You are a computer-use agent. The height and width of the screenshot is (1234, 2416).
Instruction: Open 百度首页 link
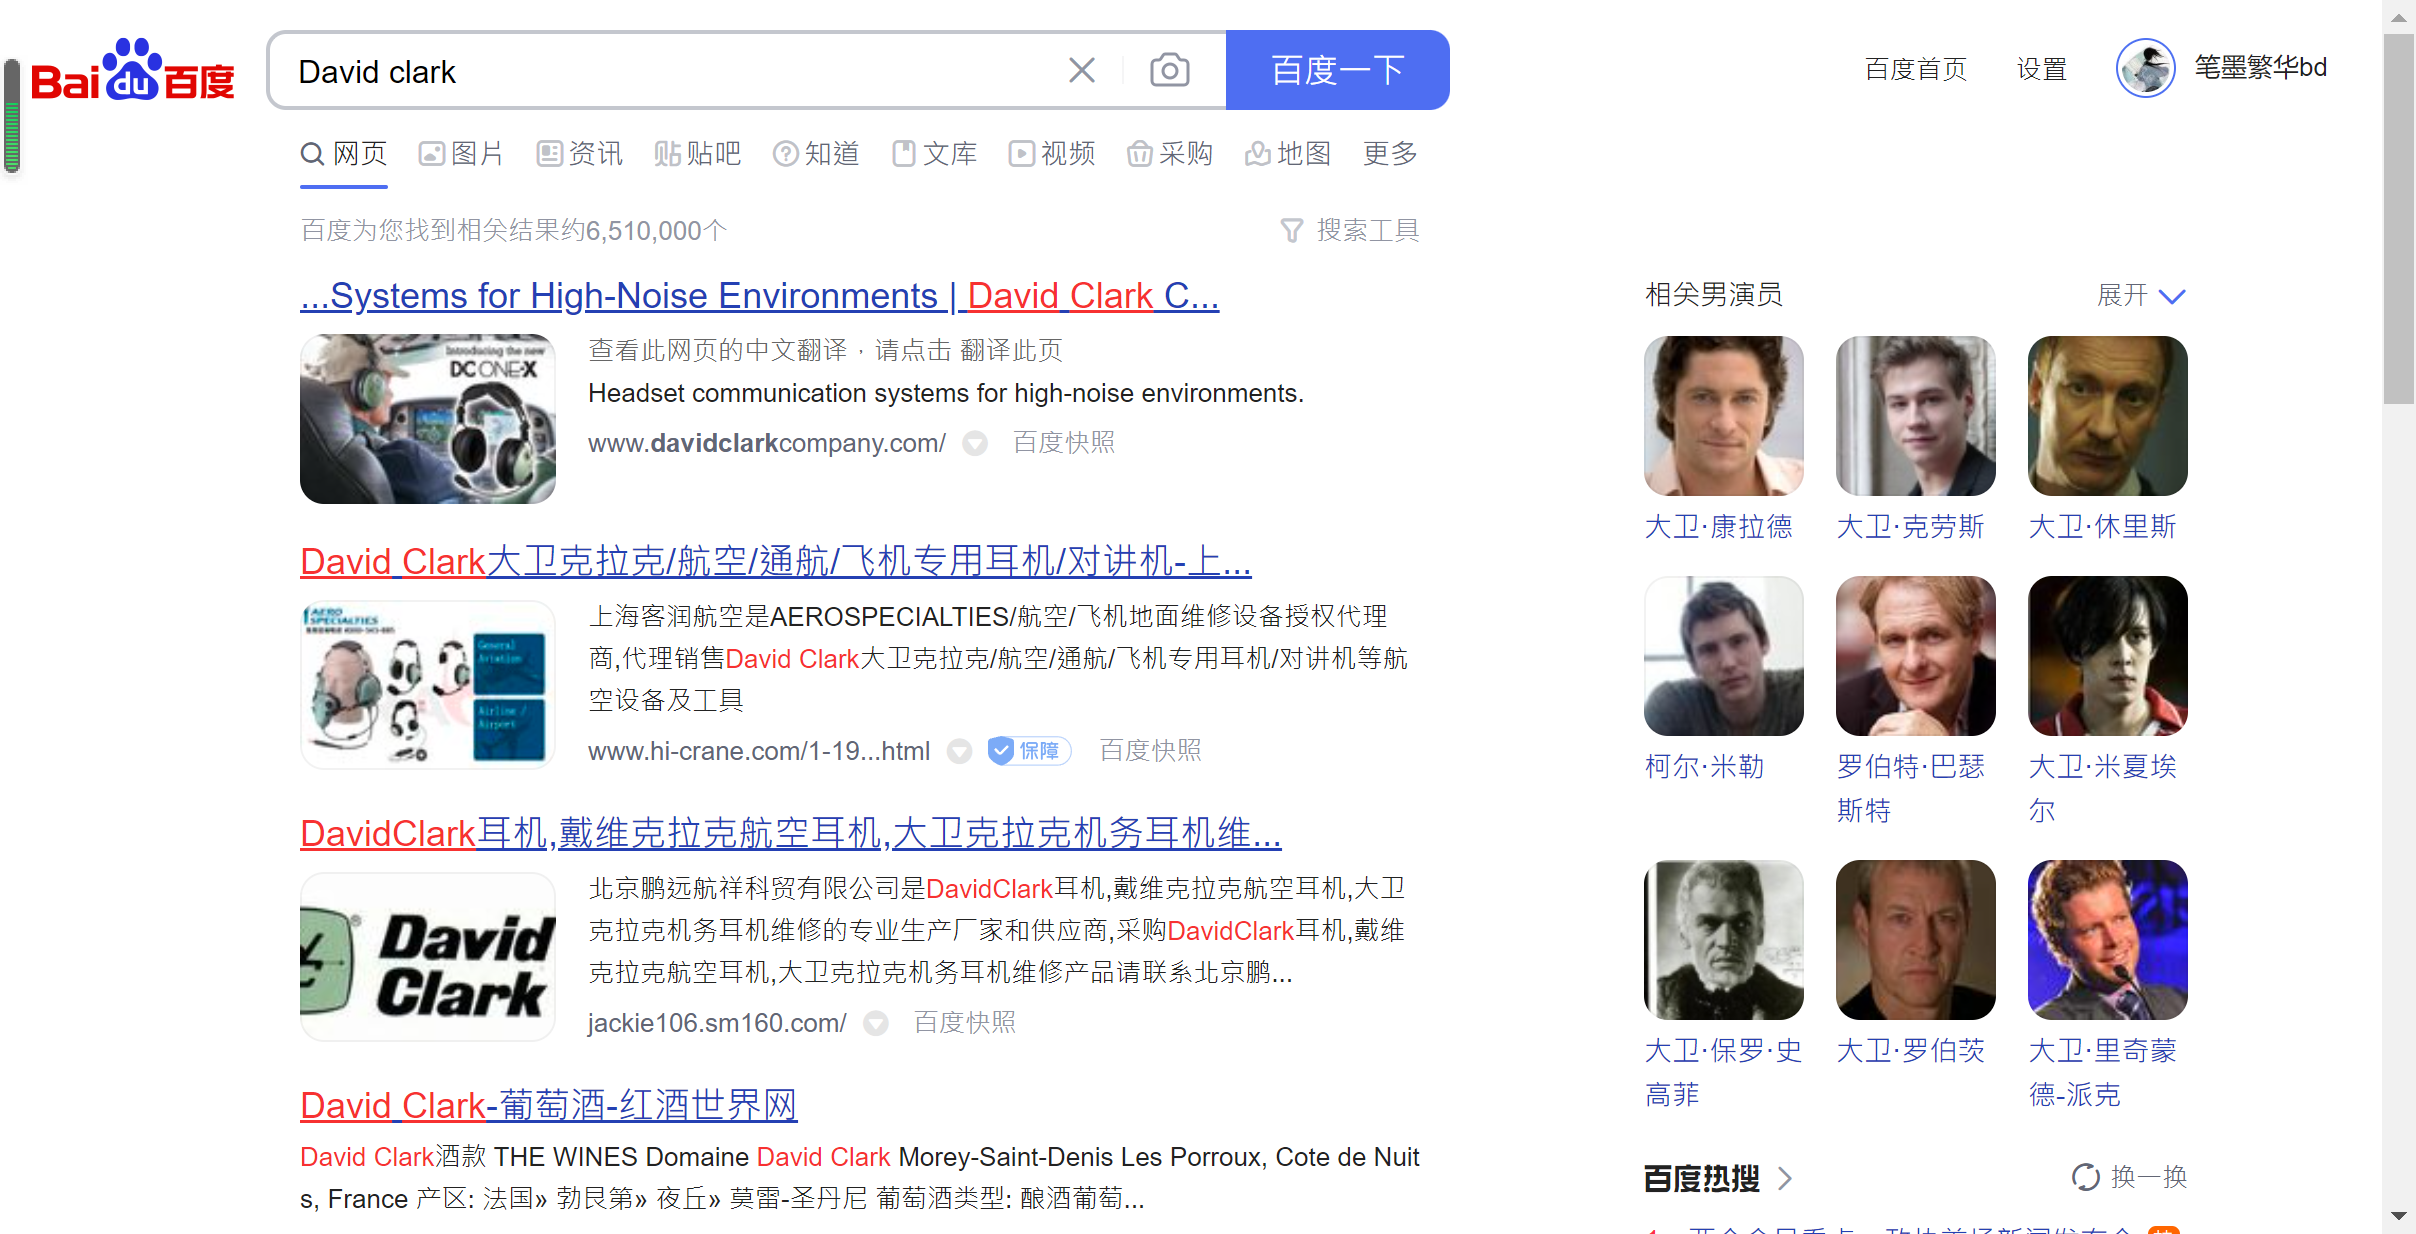click(x=1915, y=69)
